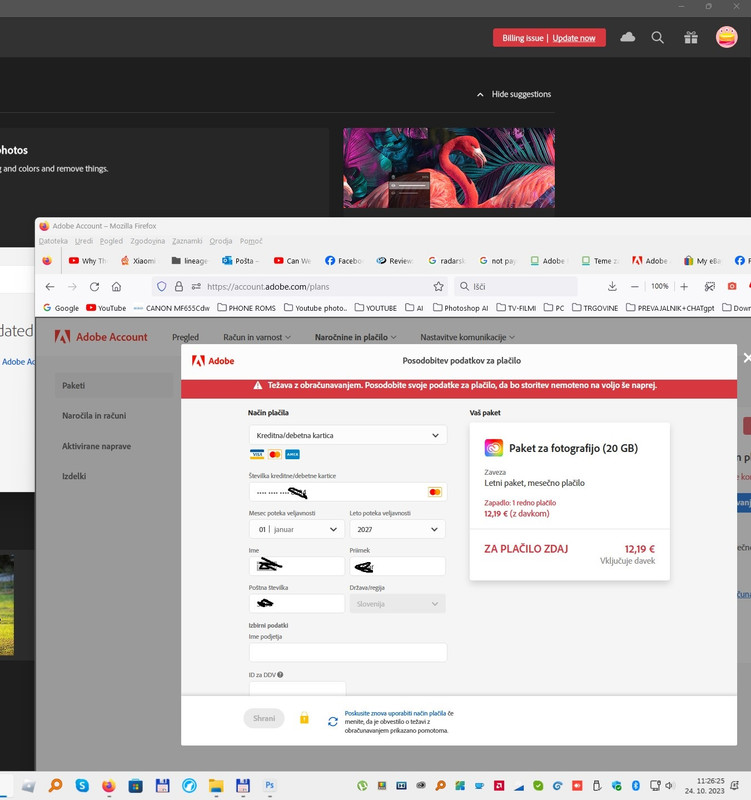Click the cloud sync icon in Photoshop header
751x800 pixels.
coord(628,37)
